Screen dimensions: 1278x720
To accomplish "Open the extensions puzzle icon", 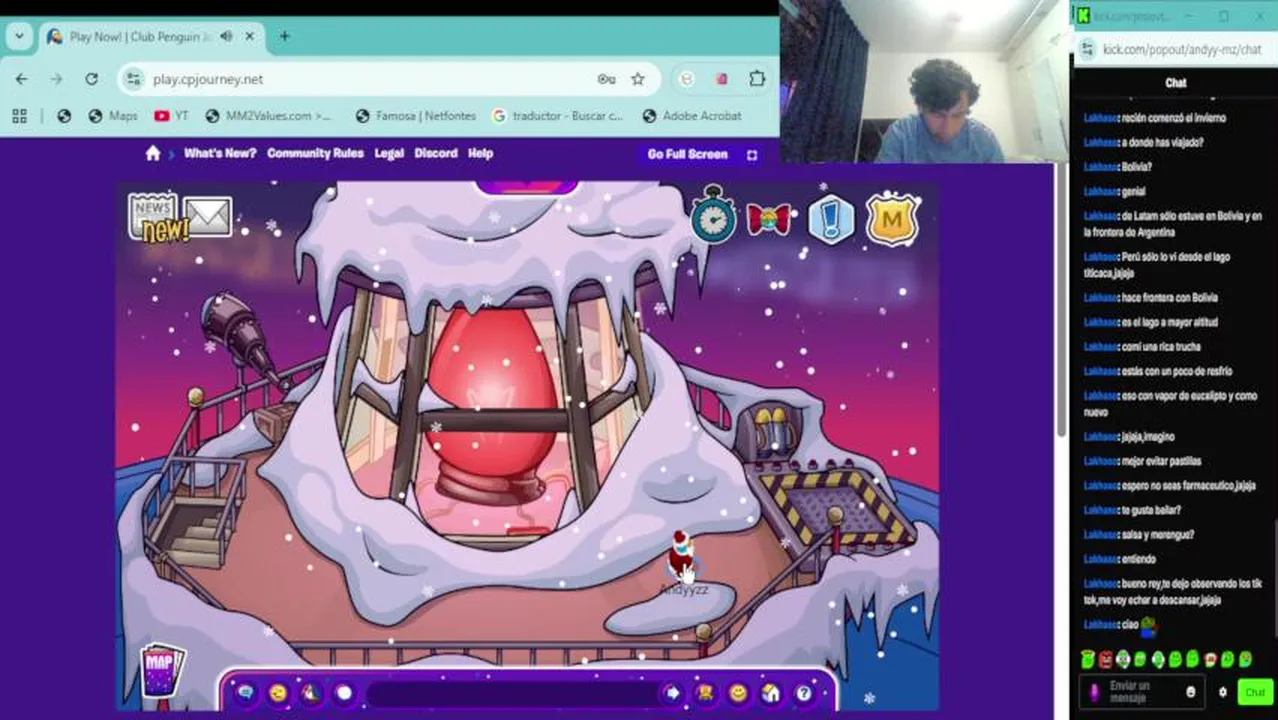I will click(757, 79).
